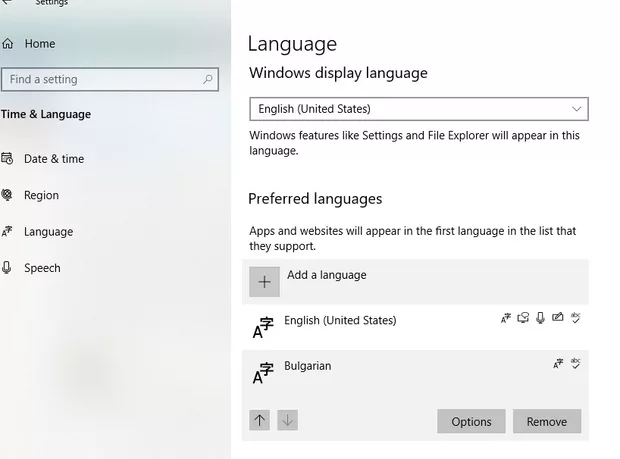Click the Language sidebar icon
The image size is (620, 459).
click(7, 231)
